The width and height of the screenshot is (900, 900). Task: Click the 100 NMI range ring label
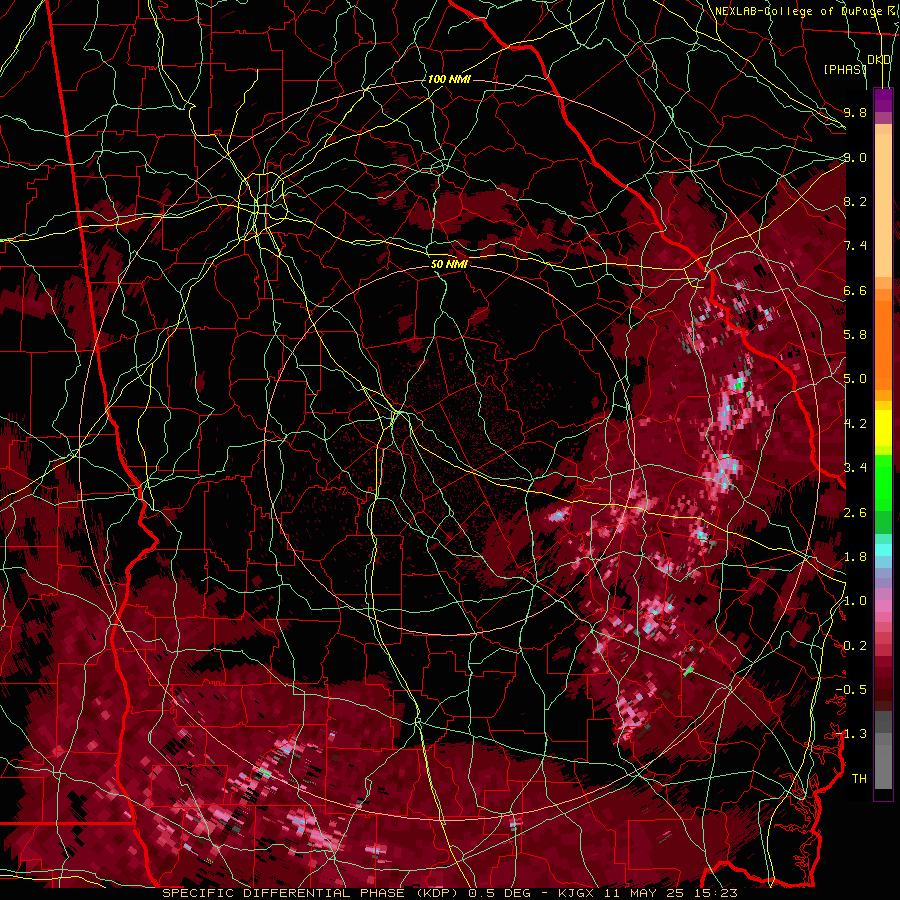[x=449, y=79]
